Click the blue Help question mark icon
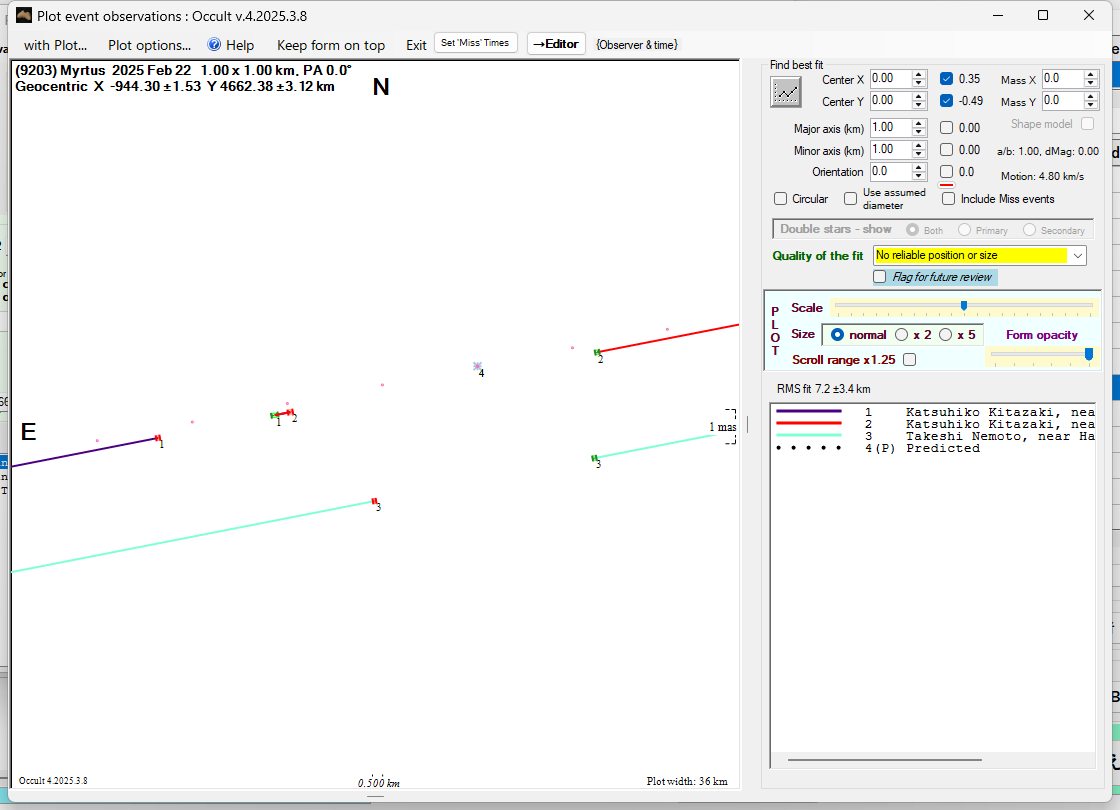Screen dimensions: 1120x810 [214, 45]
